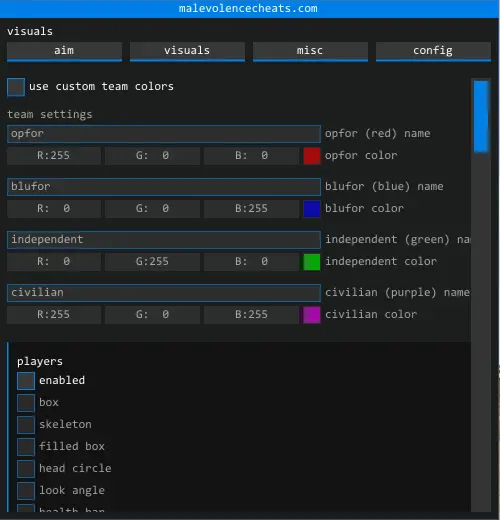Viewport: 500px width, 520px height.
Task: Toggle the players enabled checkbox
Action: [26, 381]
